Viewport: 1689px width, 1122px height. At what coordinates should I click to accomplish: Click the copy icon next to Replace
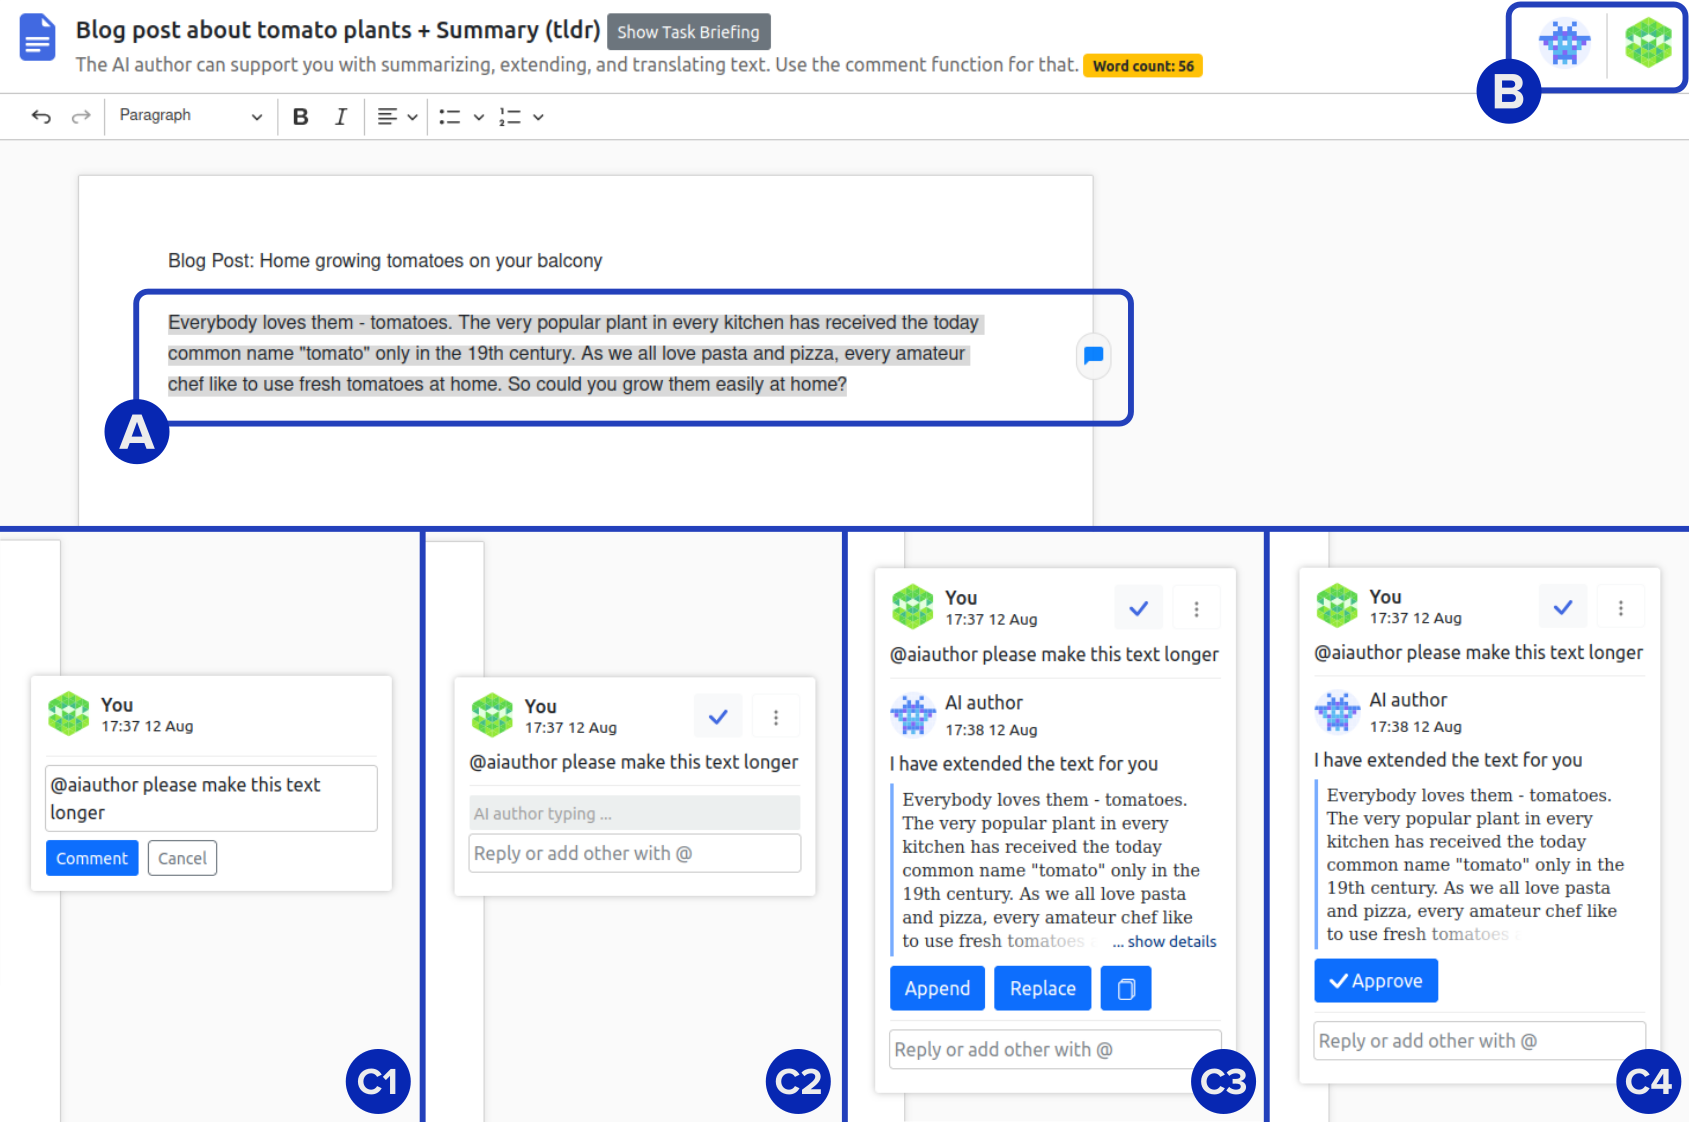(x=1125, y=988)
